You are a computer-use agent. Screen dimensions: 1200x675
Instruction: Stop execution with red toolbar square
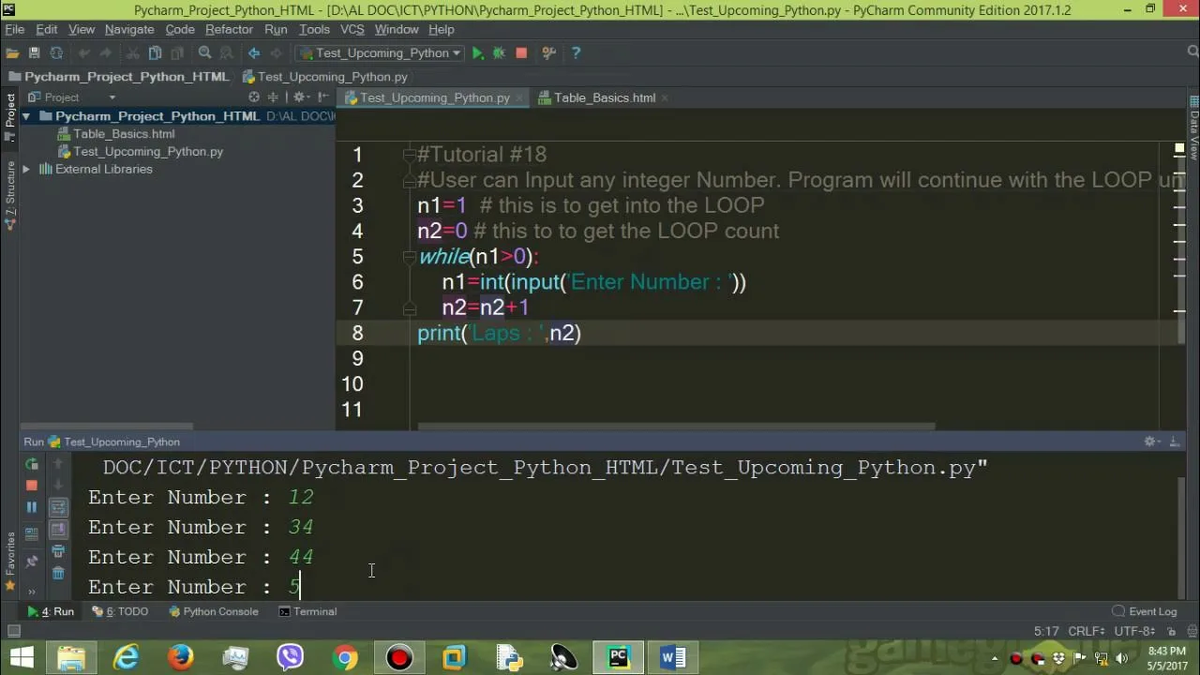click(521, 53)
